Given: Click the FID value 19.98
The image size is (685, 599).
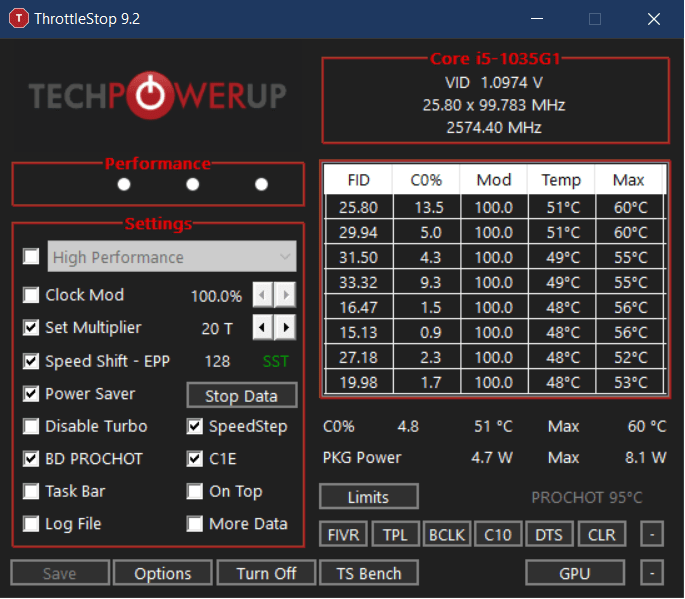Looking at the screenshot, I should point(358,382).
